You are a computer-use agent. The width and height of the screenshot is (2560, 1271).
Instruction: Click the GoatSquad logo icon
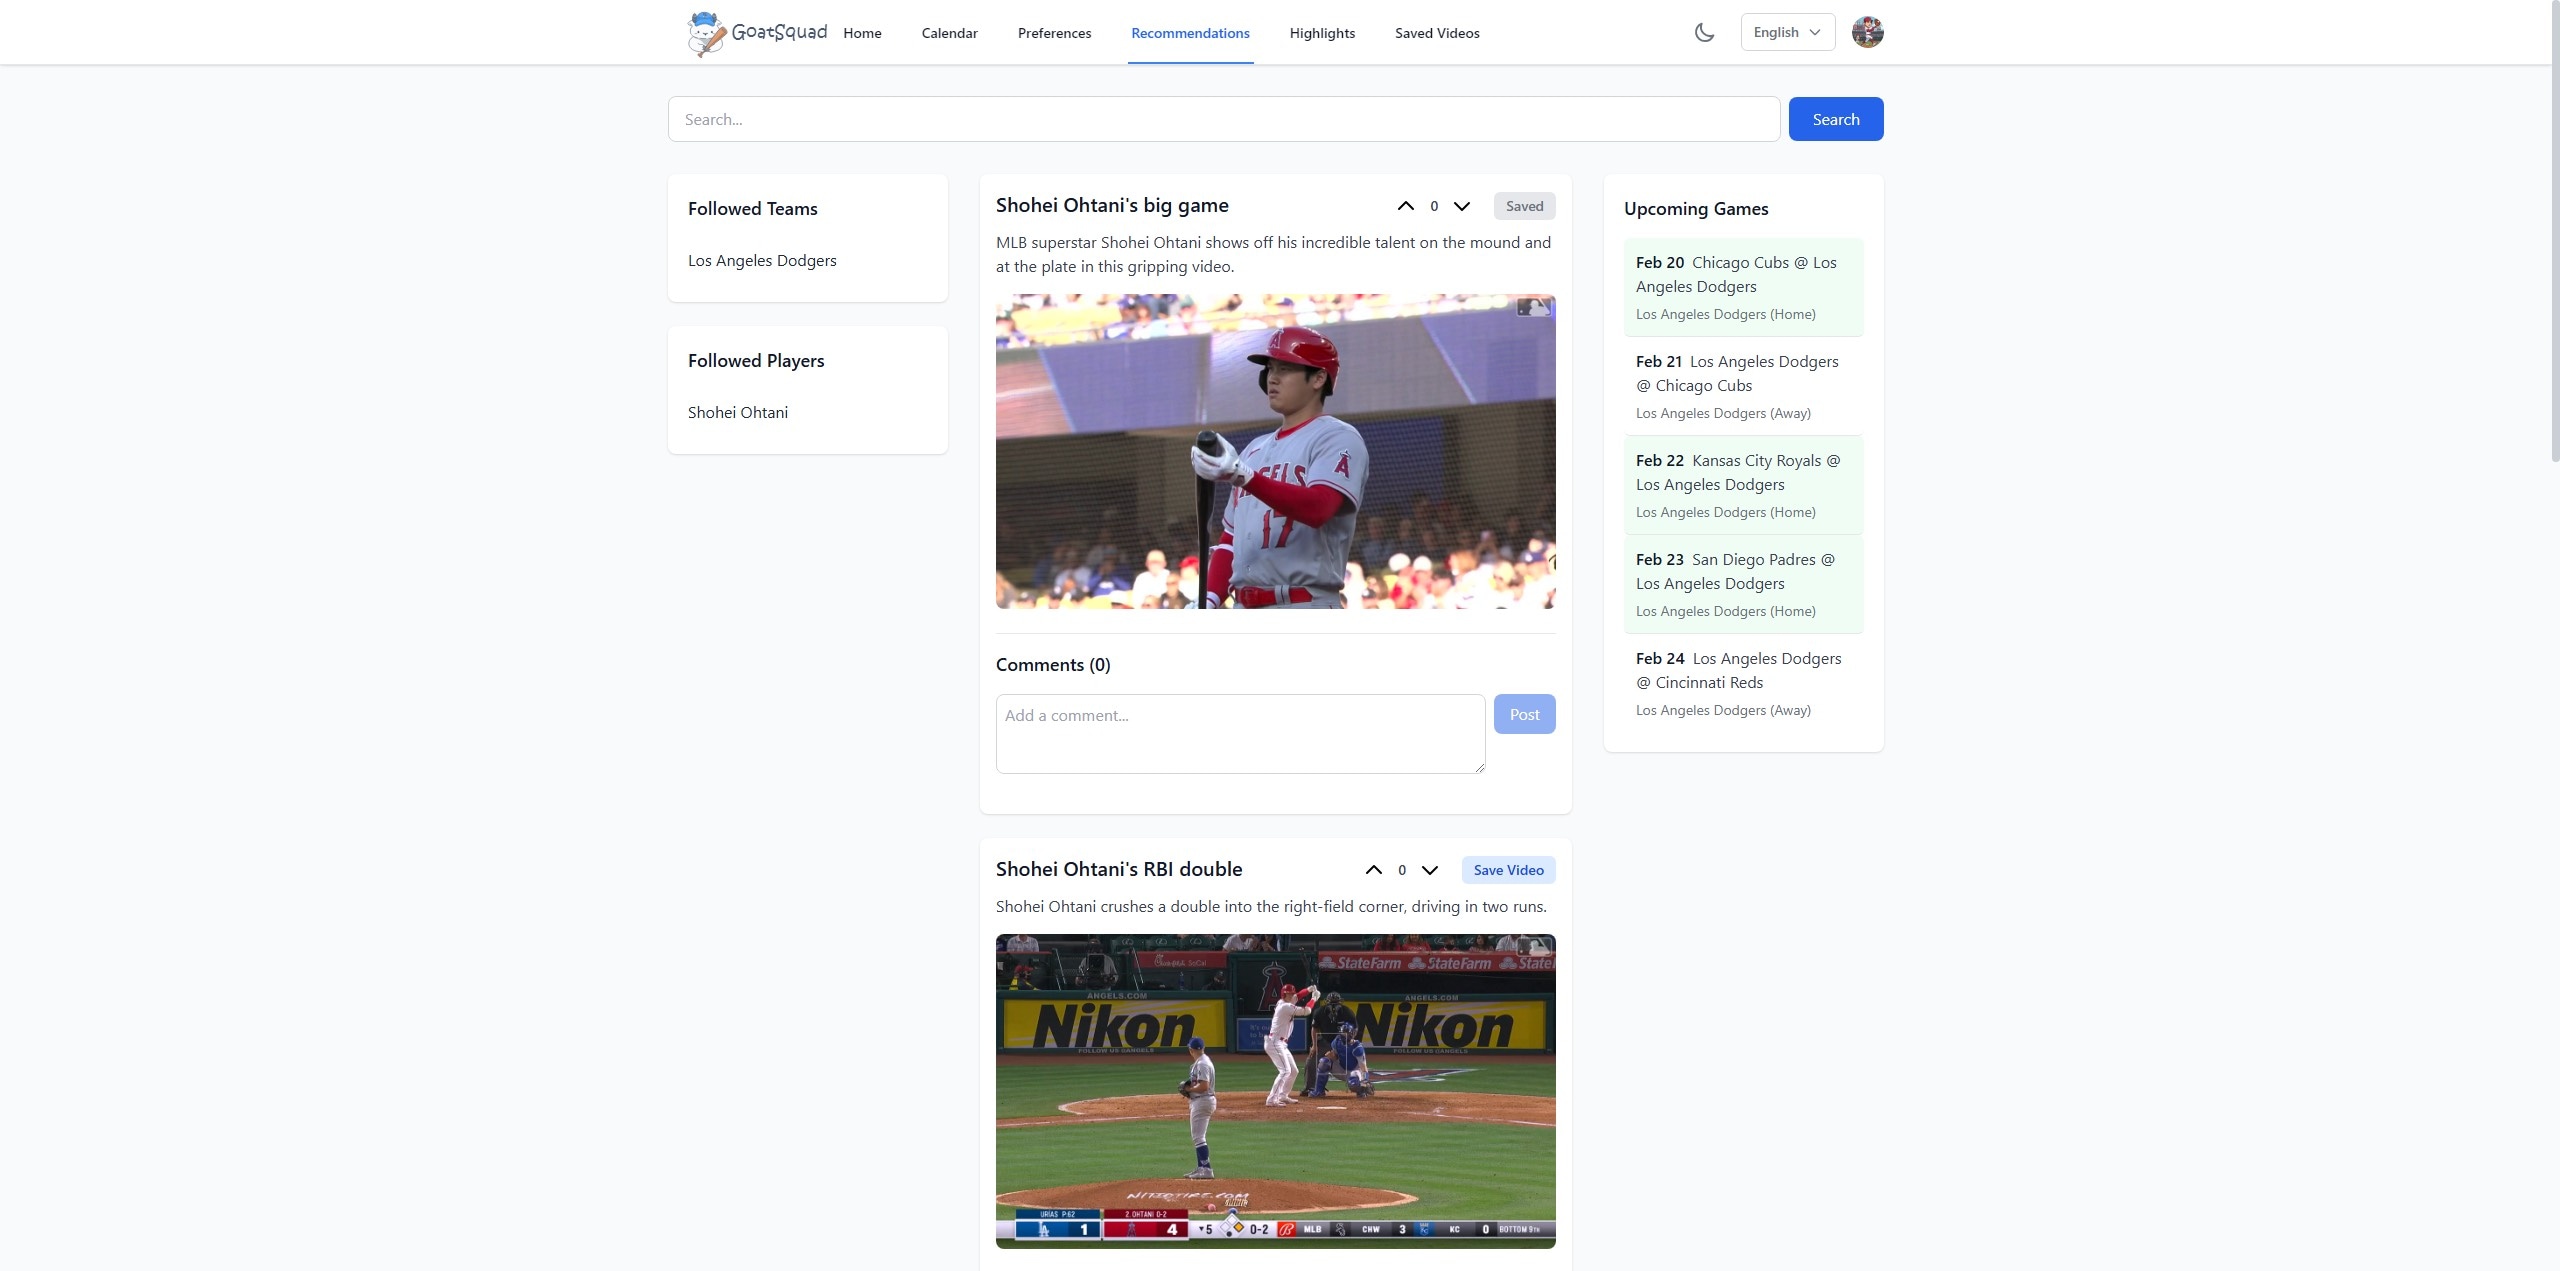(704, 31)
